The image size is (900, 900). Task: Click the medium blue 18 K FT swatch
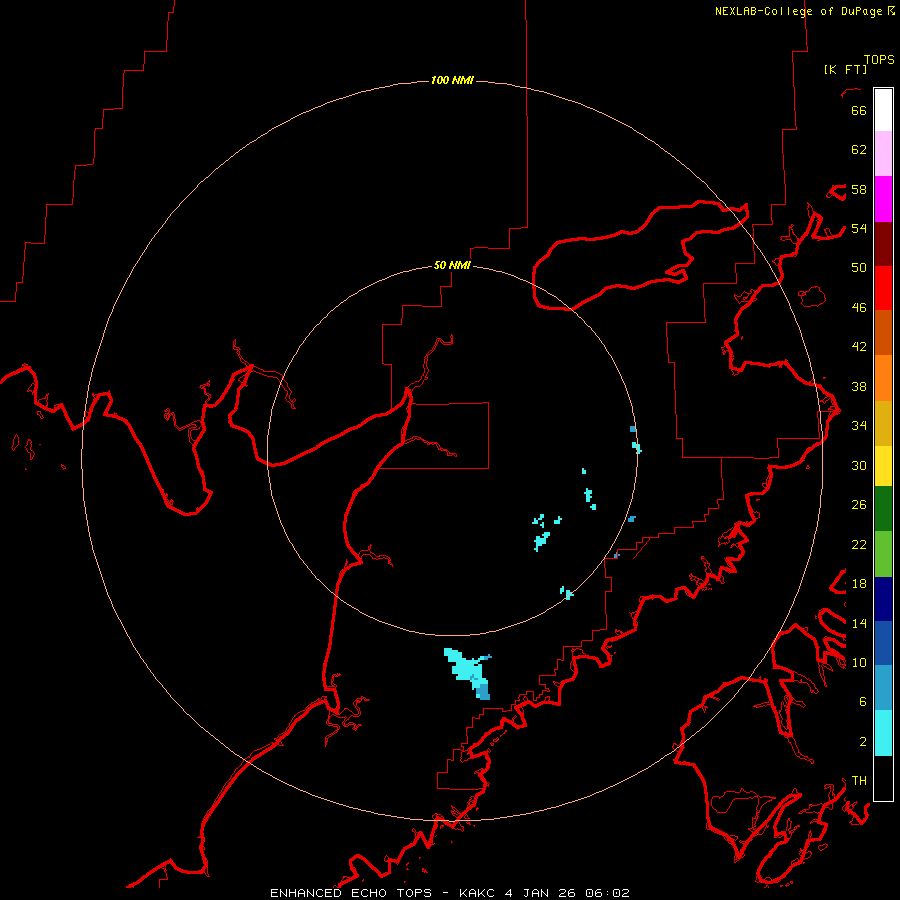883,643
